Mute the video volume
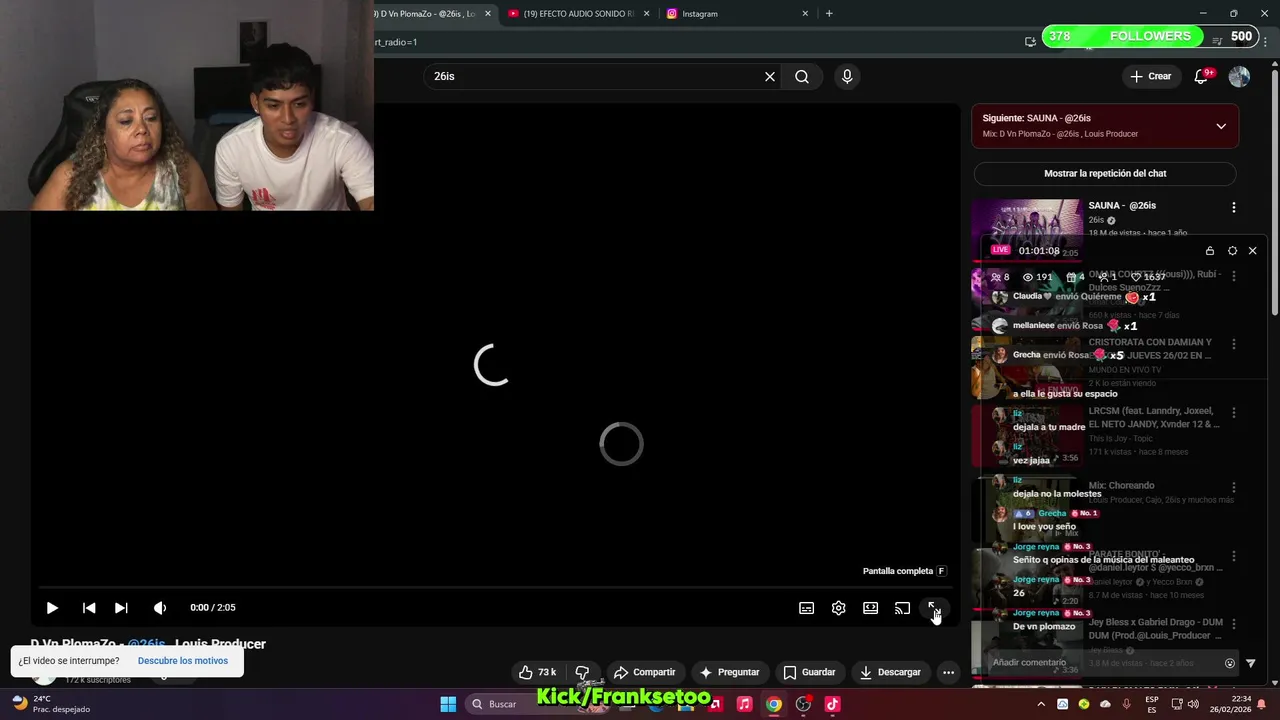The height and width of the screenshot is (720, 1280). 159,608
